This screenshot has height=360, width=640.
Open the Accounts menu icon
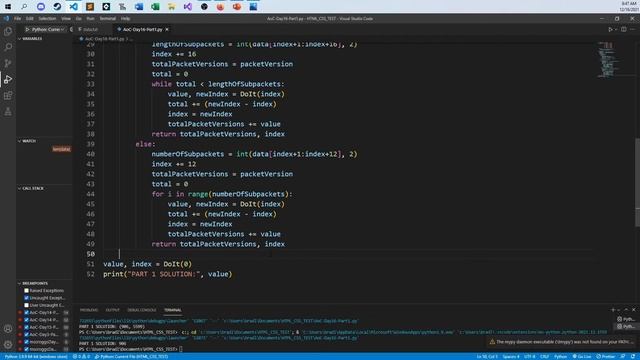[x=8, y=329]
